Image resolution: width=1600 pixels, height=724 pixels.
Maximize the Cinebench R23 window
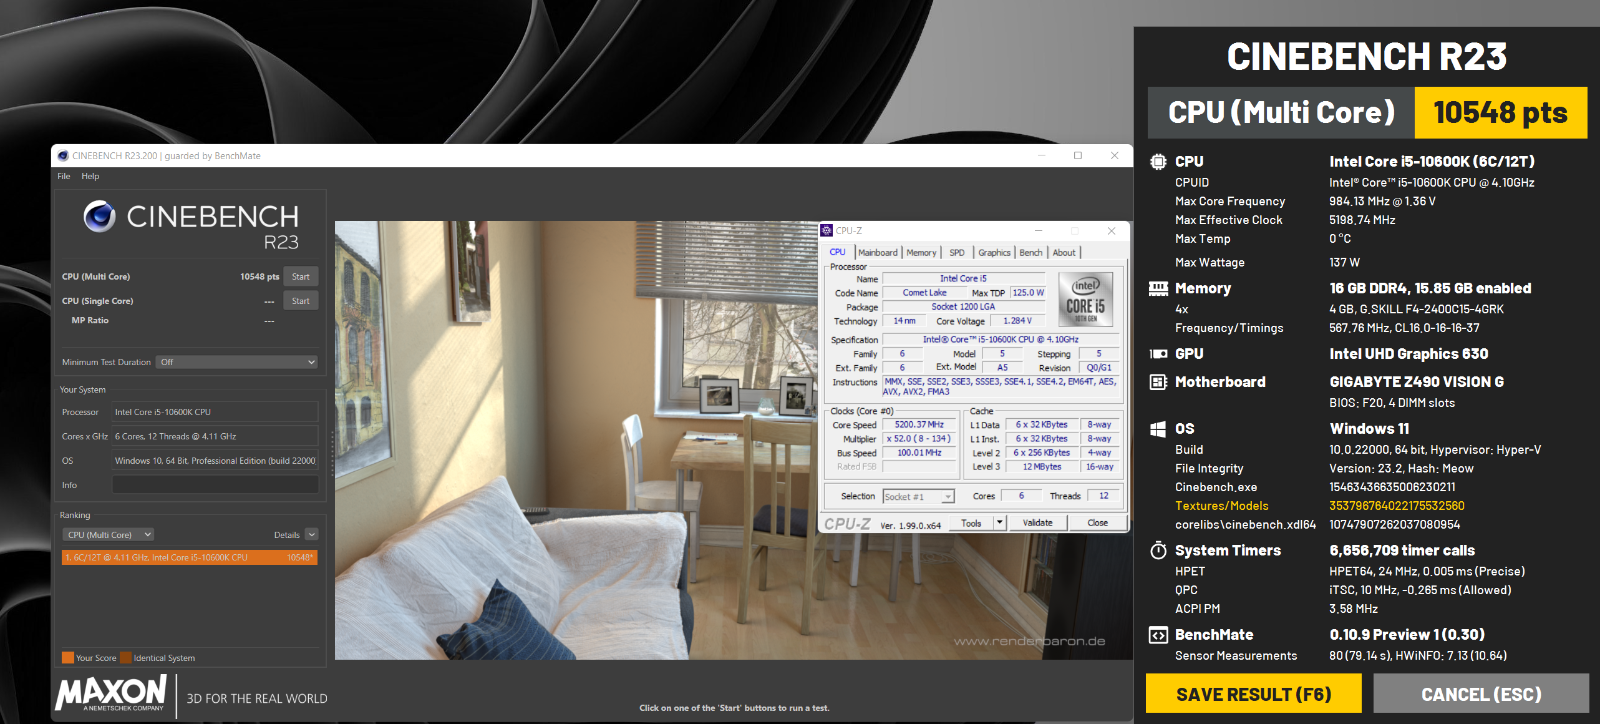pyautogui.click(x=1078, y=155)
